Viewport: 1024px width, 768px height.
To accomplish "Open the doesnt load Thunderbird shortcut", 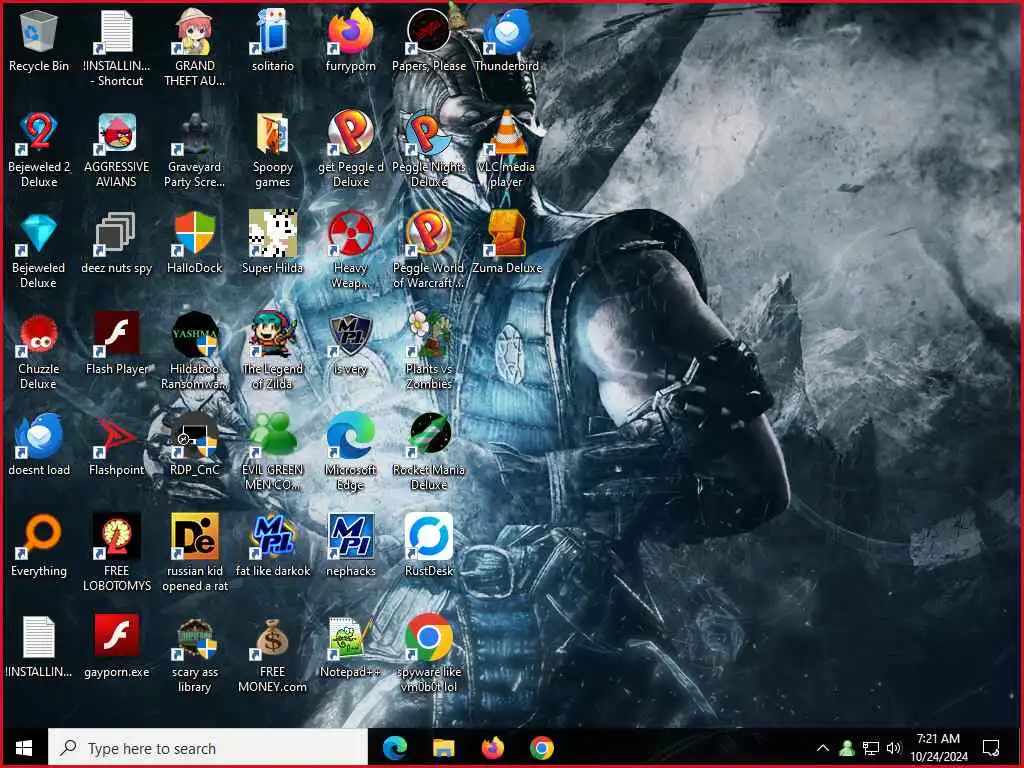I will point(39,445).
